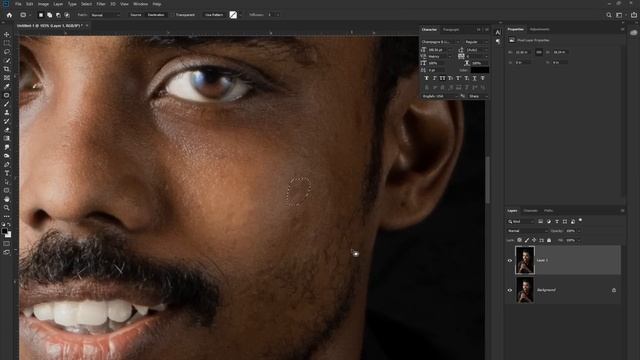Choose New Selection mode in options bar
The width and height of the screenshot is (640, 360).
click(x=41, y=15)
